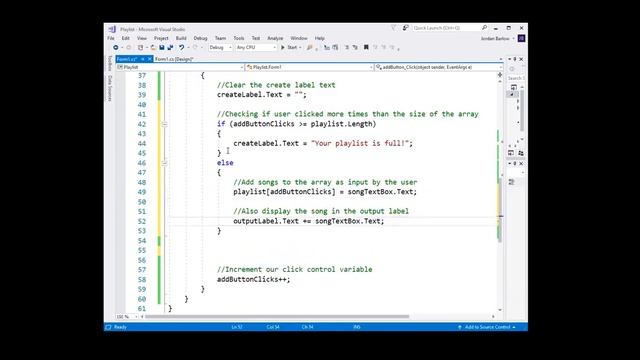Open the Build menu
Screen dimensions: 640x360
[181, 38]
